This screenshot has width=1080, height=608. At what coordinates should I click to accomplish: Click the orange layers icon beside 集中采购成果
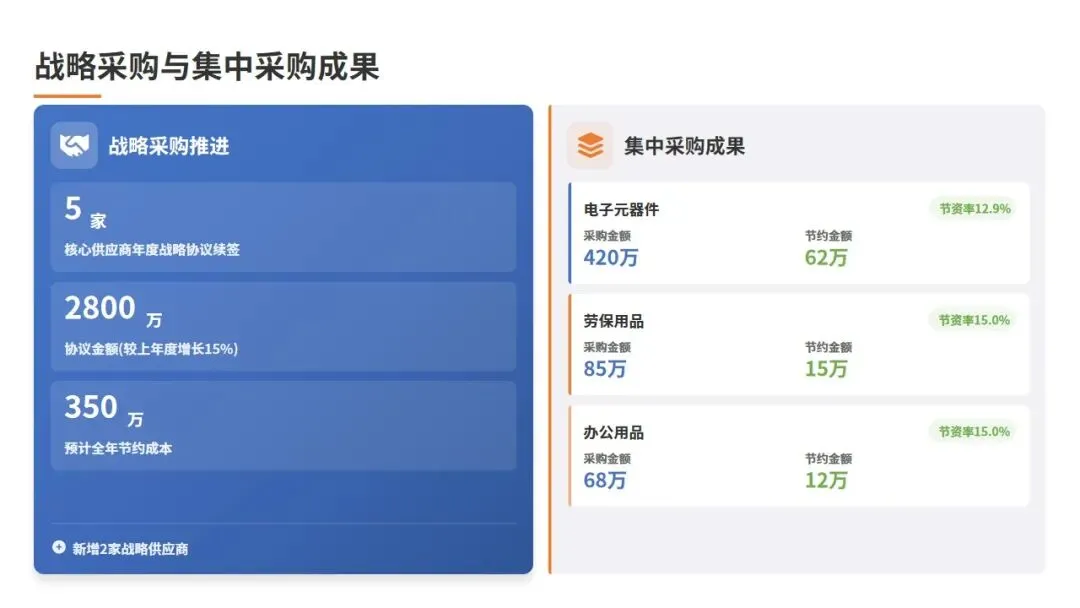point(590,145)
